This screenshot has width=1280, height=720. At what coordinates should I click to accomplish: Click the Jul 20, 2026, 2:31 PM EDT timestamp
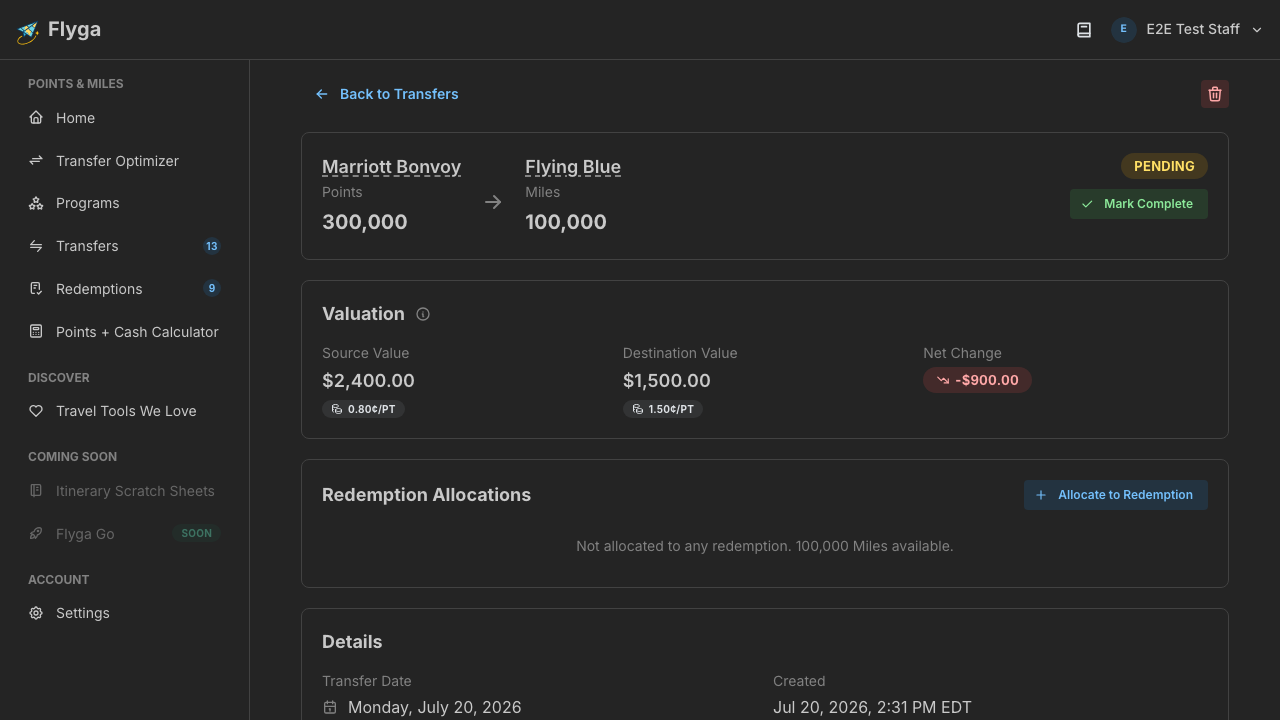pyautogui.click(x=872, y=707)
